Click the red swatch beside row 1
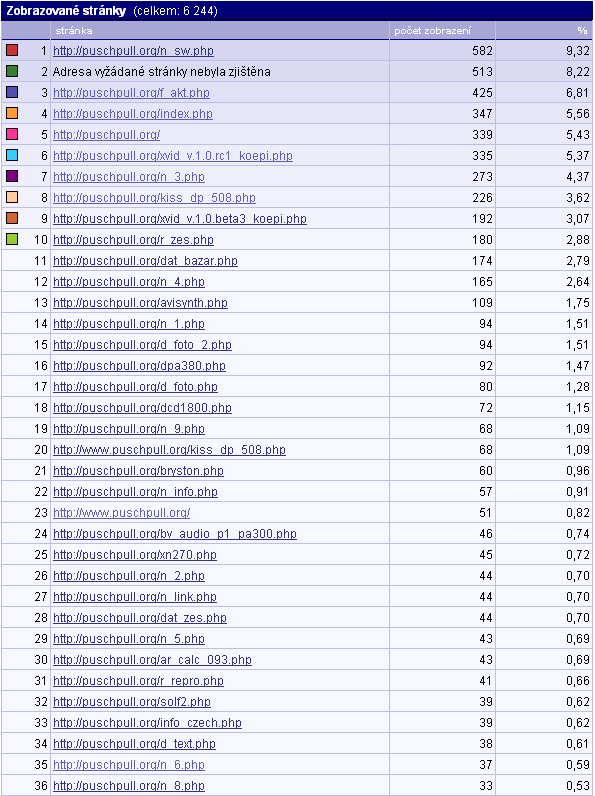 click(12, 50)
